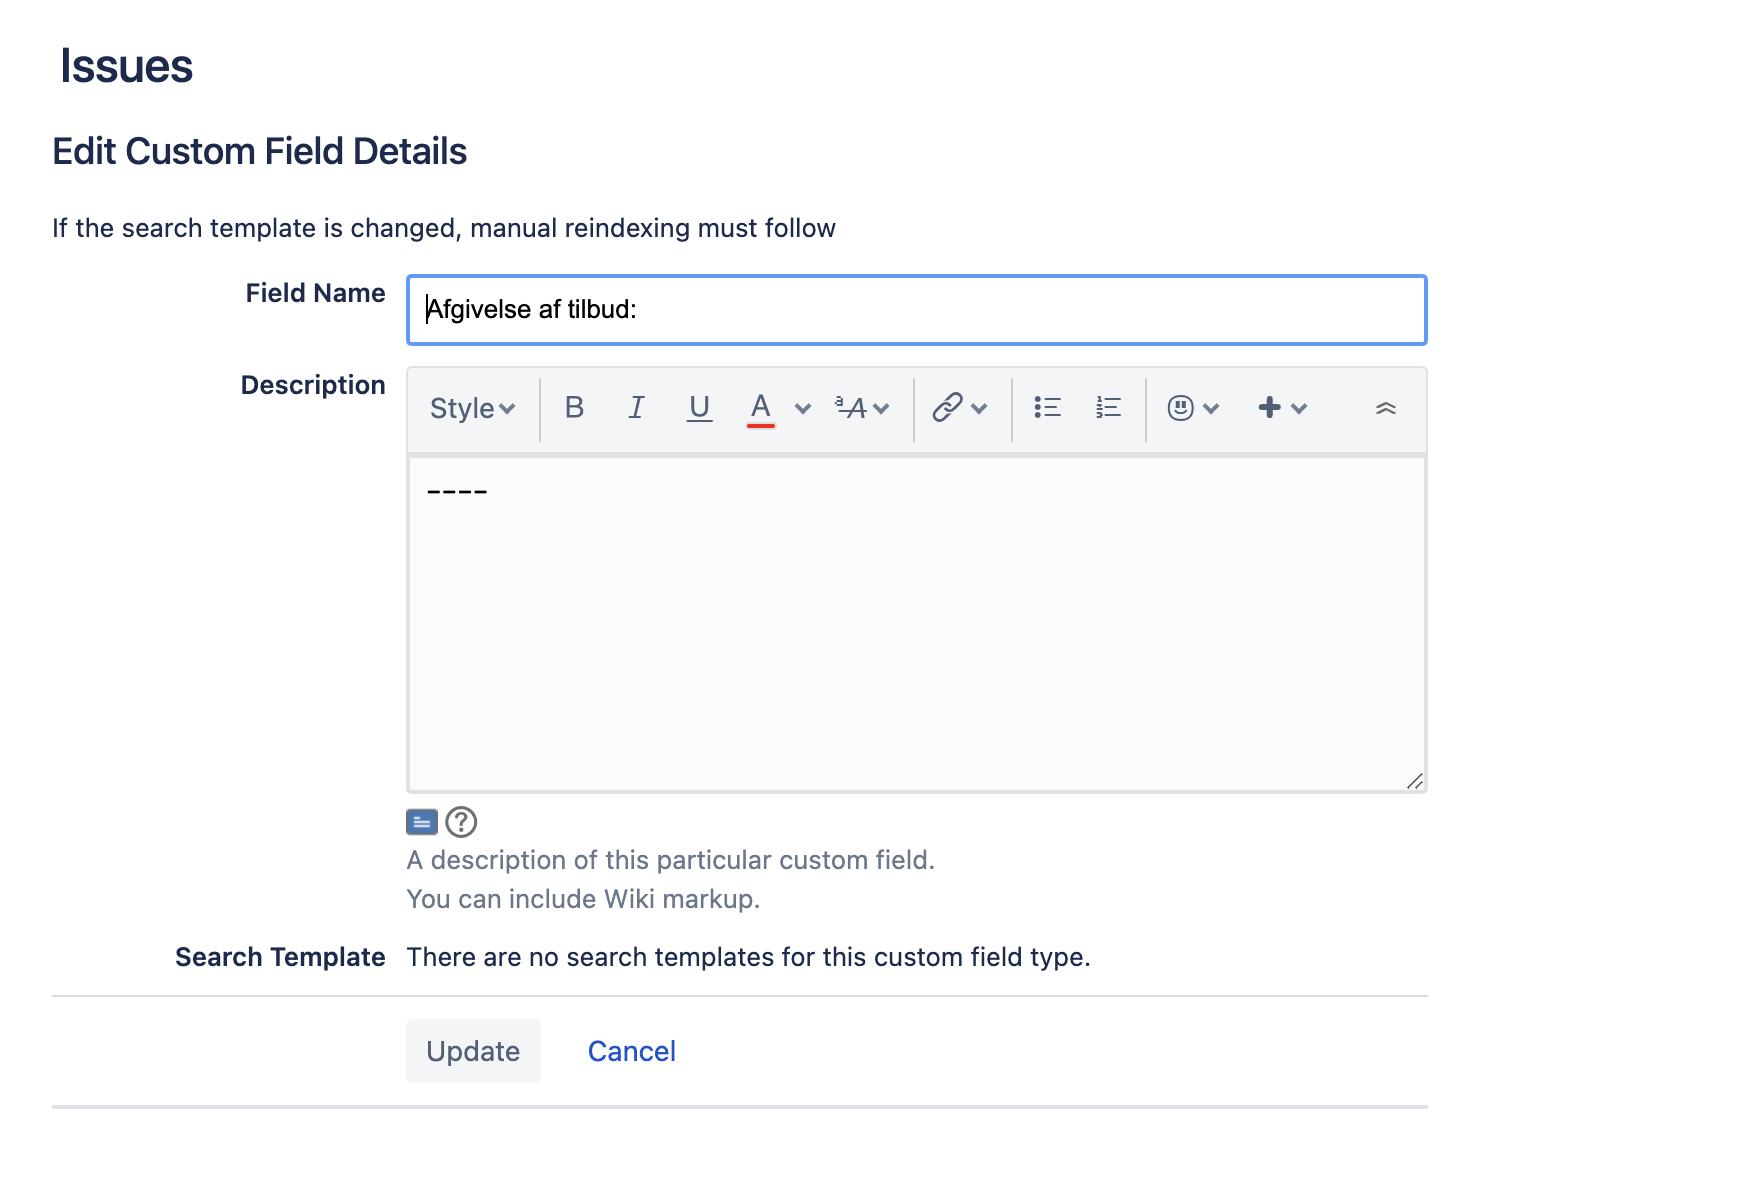Image resolution: width=1744 pixels, height=1190 pixels.
Task: Expand the link options dropdown arrow
Action: point(979,408)
